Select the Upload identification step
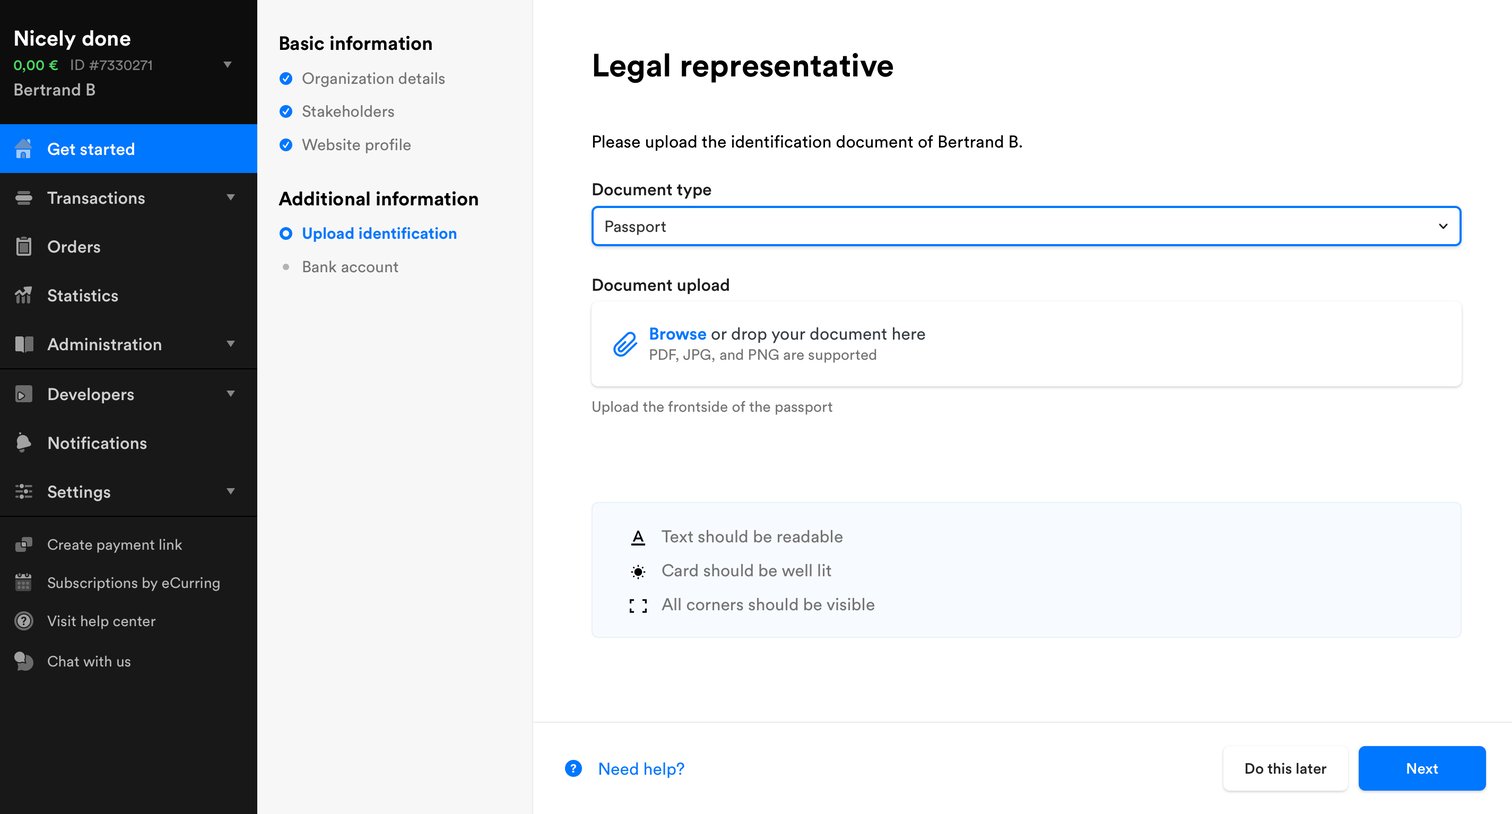1512x814 pixels. (379, 233)
